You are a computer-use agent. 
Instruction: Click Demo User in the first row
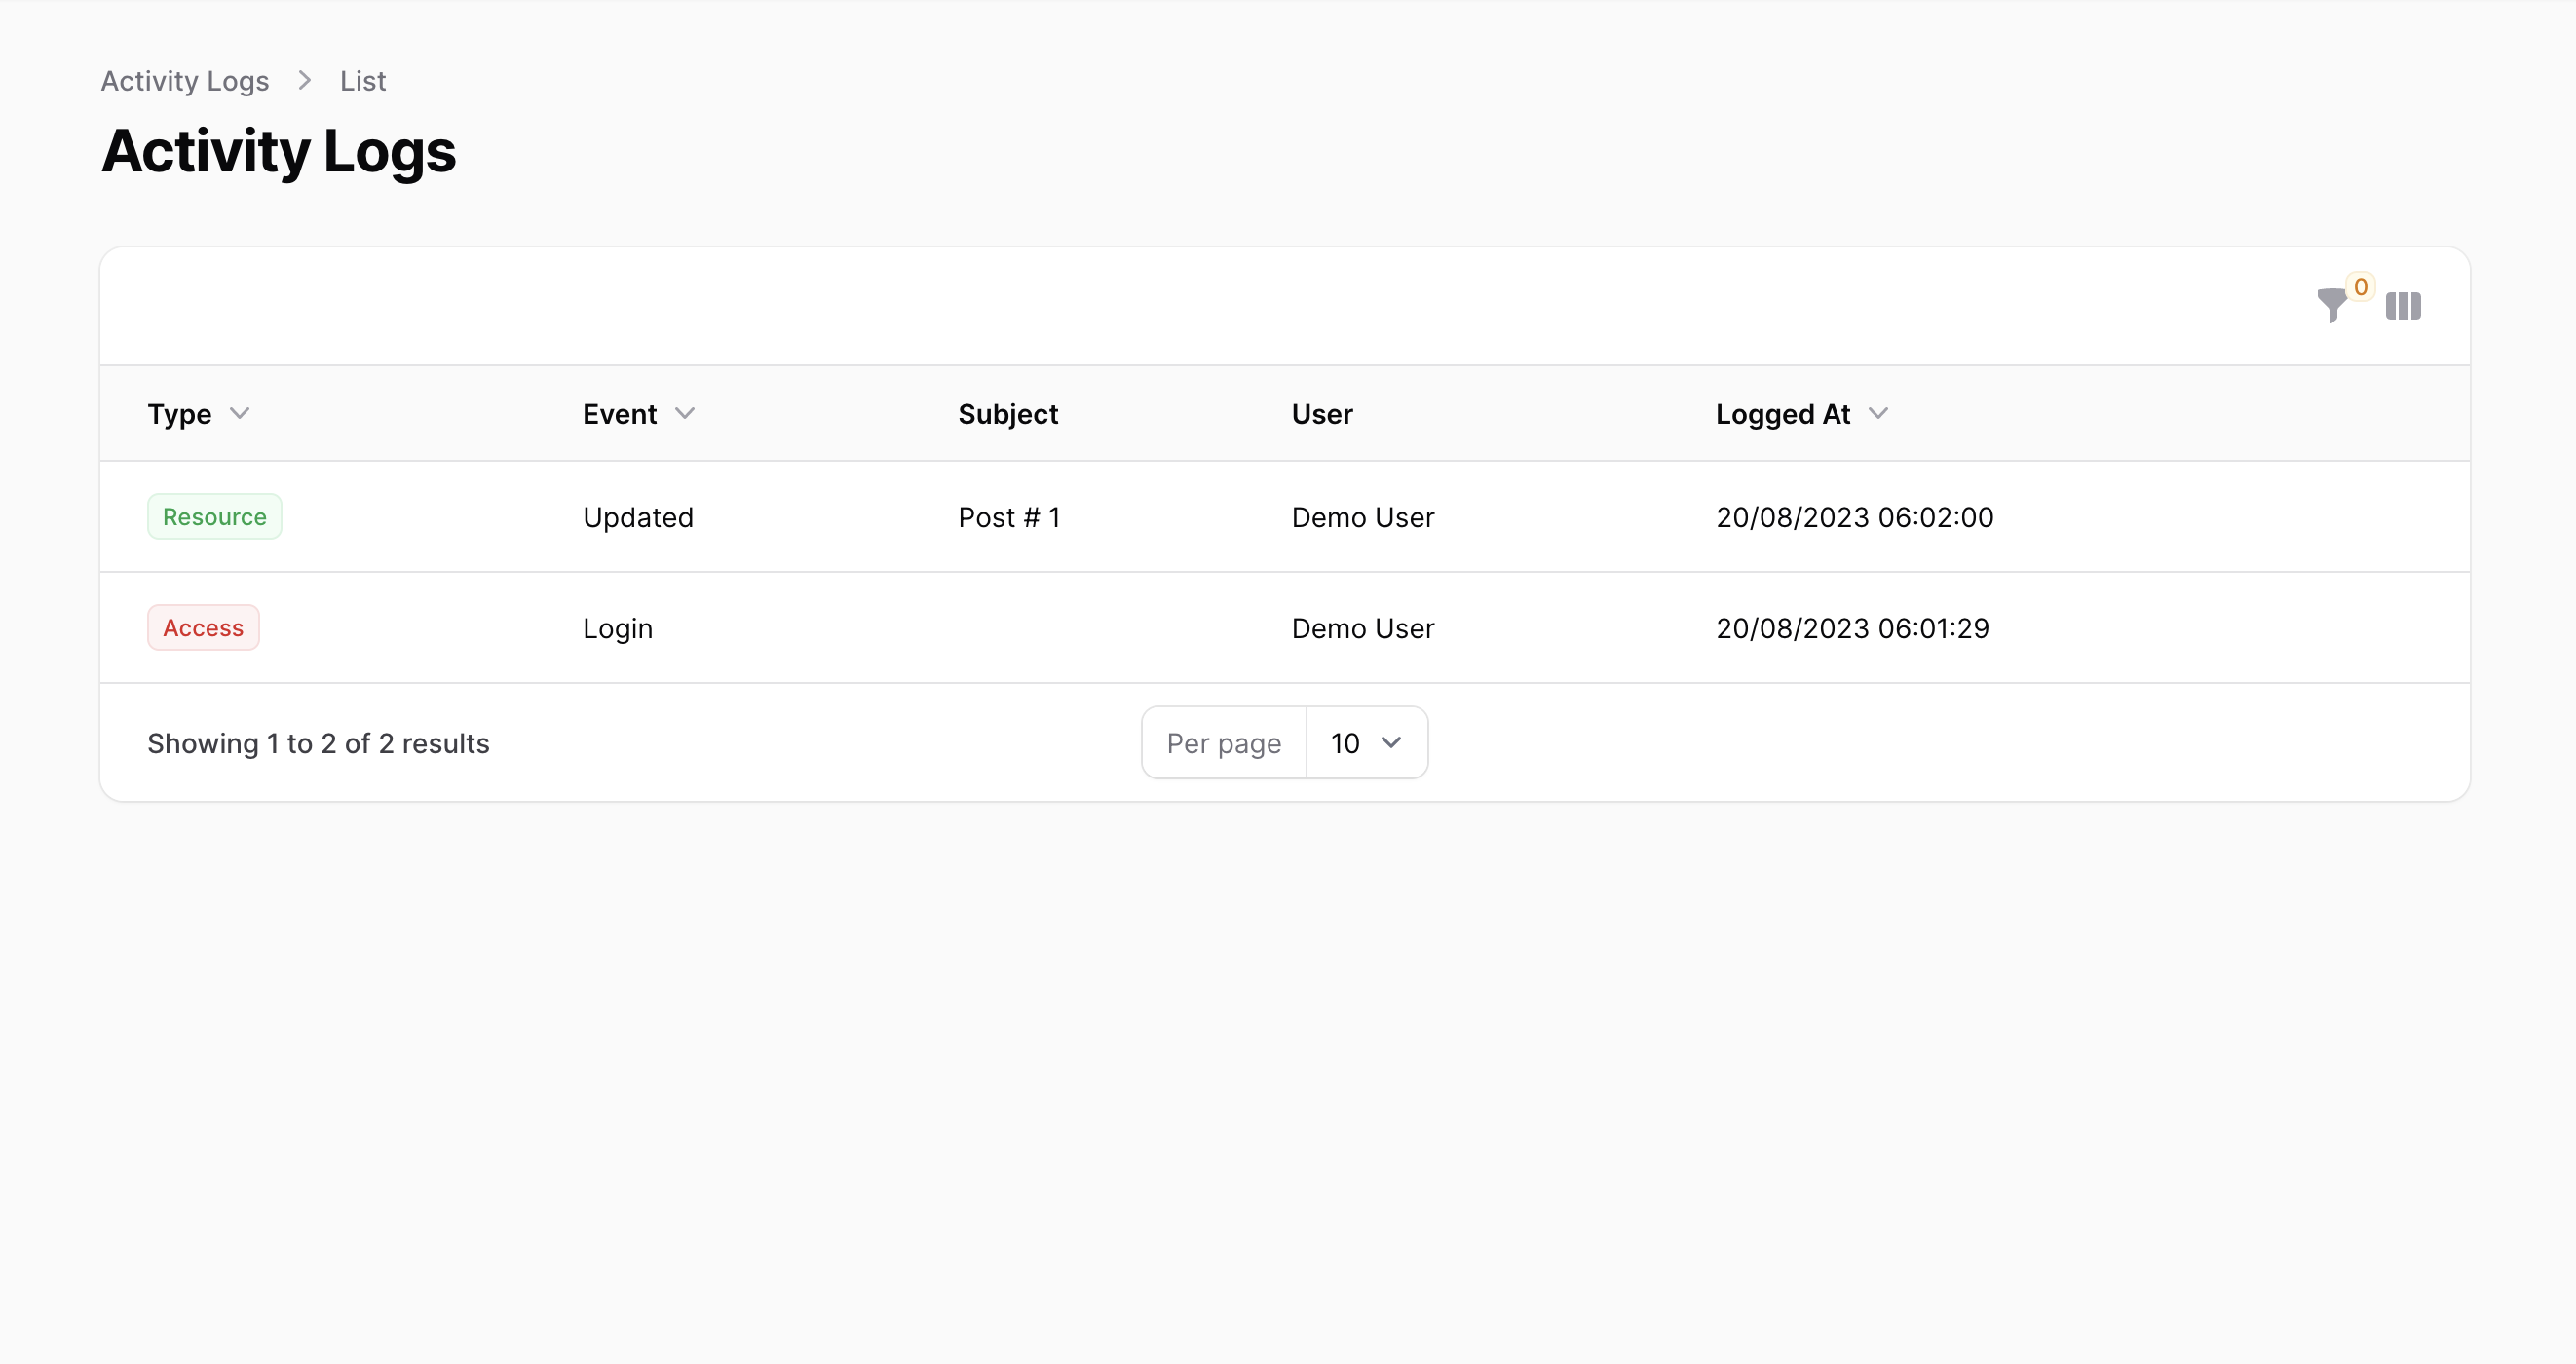pyautogui.click(x=1362, y=516)
